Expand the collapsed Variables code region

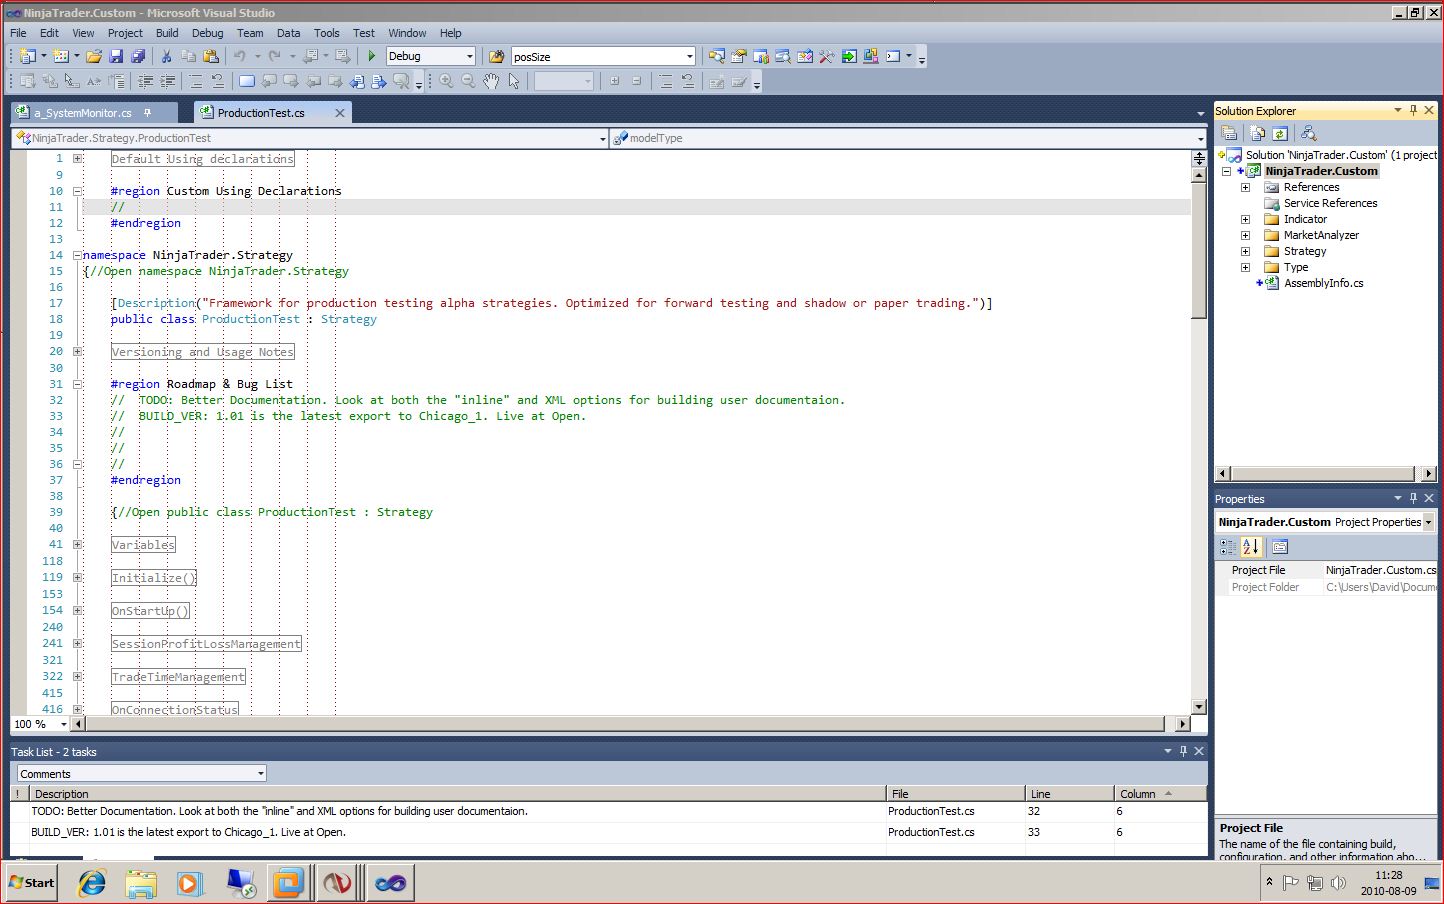click(x=77, y=545)
